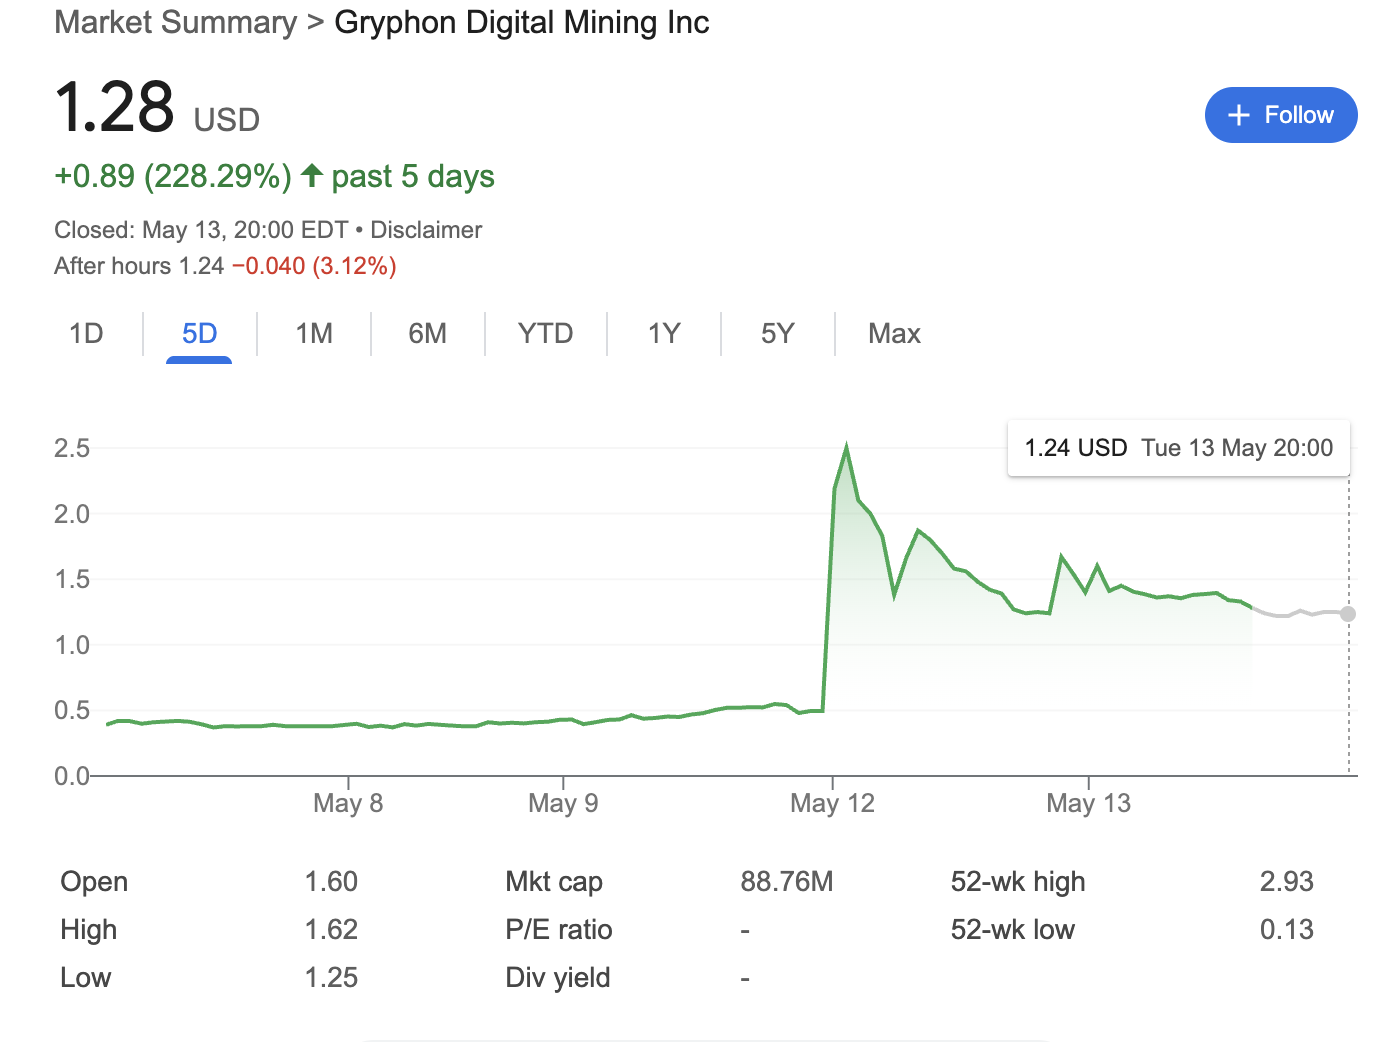Open the Market Summary breadcrumb link
Screen dimensions: 1374x1042
176,22
